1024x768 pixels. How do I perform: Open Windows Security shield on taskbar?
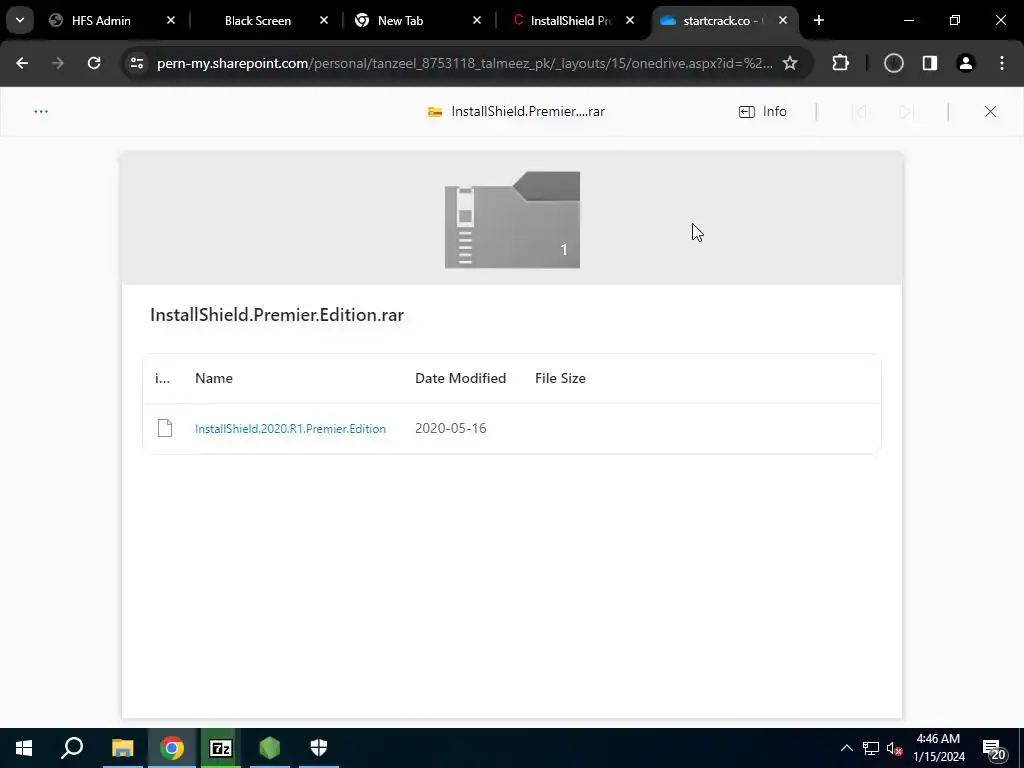319,748
